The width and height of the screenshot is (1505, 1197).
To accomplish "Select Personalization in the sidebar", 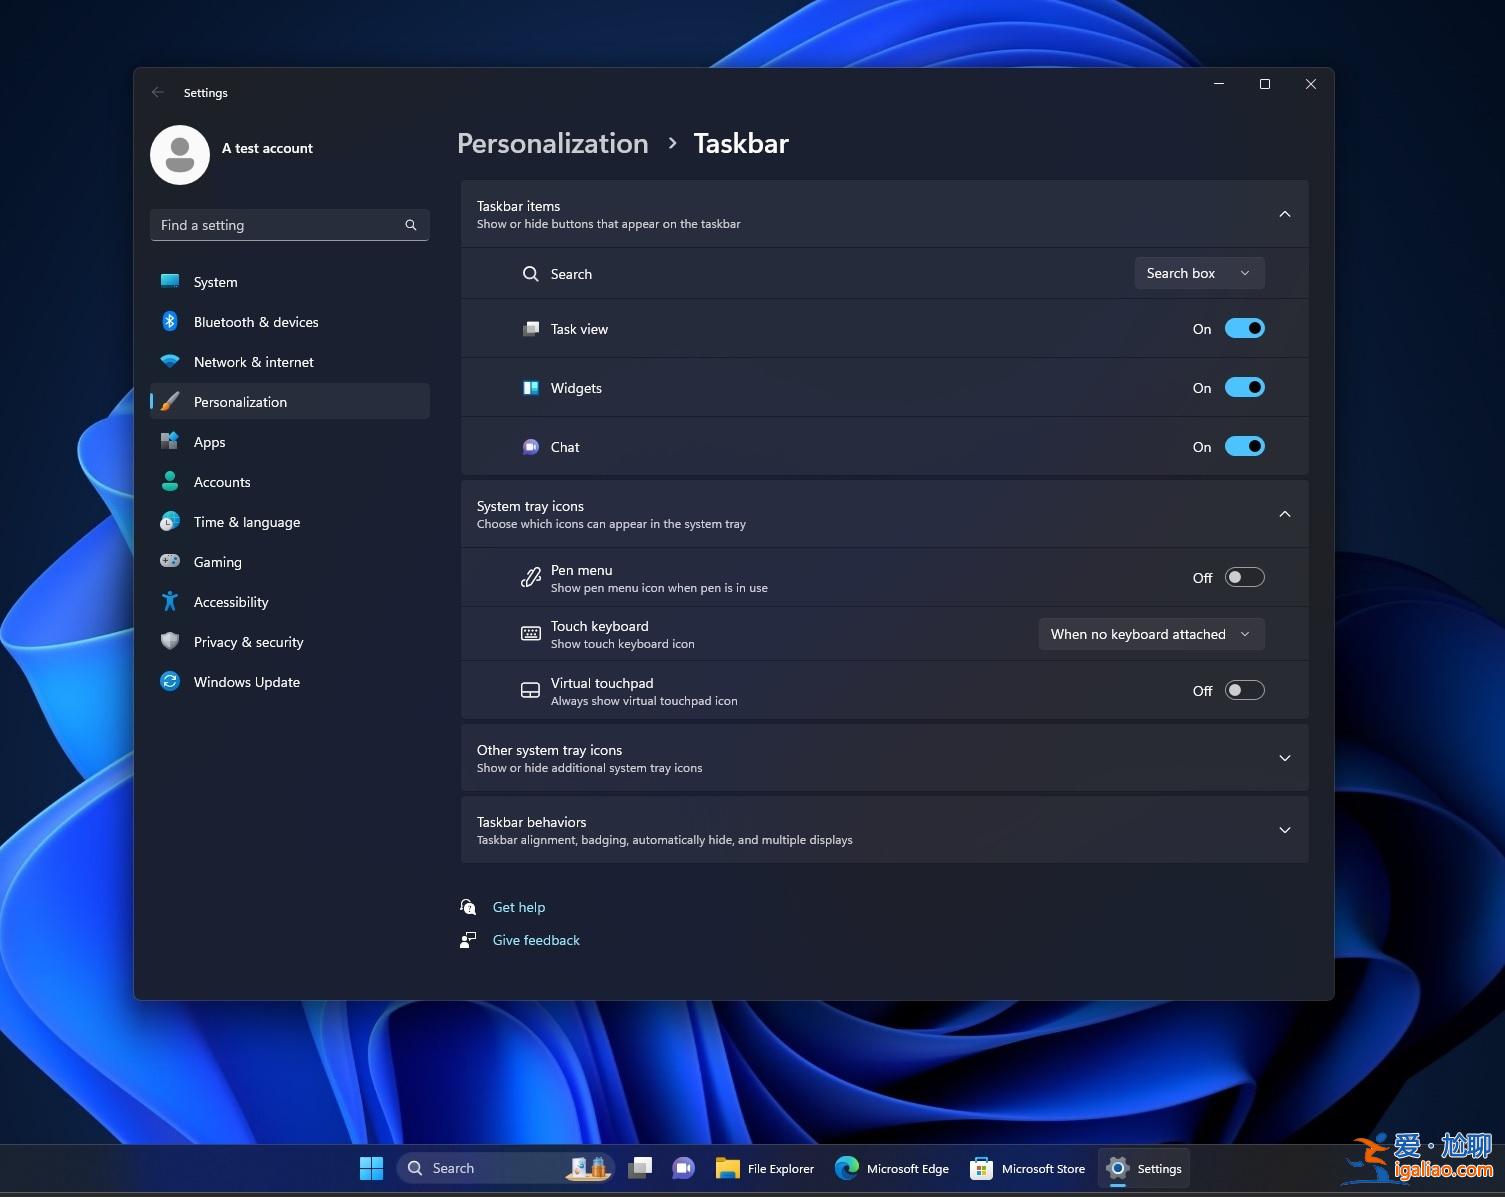I will point(240,401).
